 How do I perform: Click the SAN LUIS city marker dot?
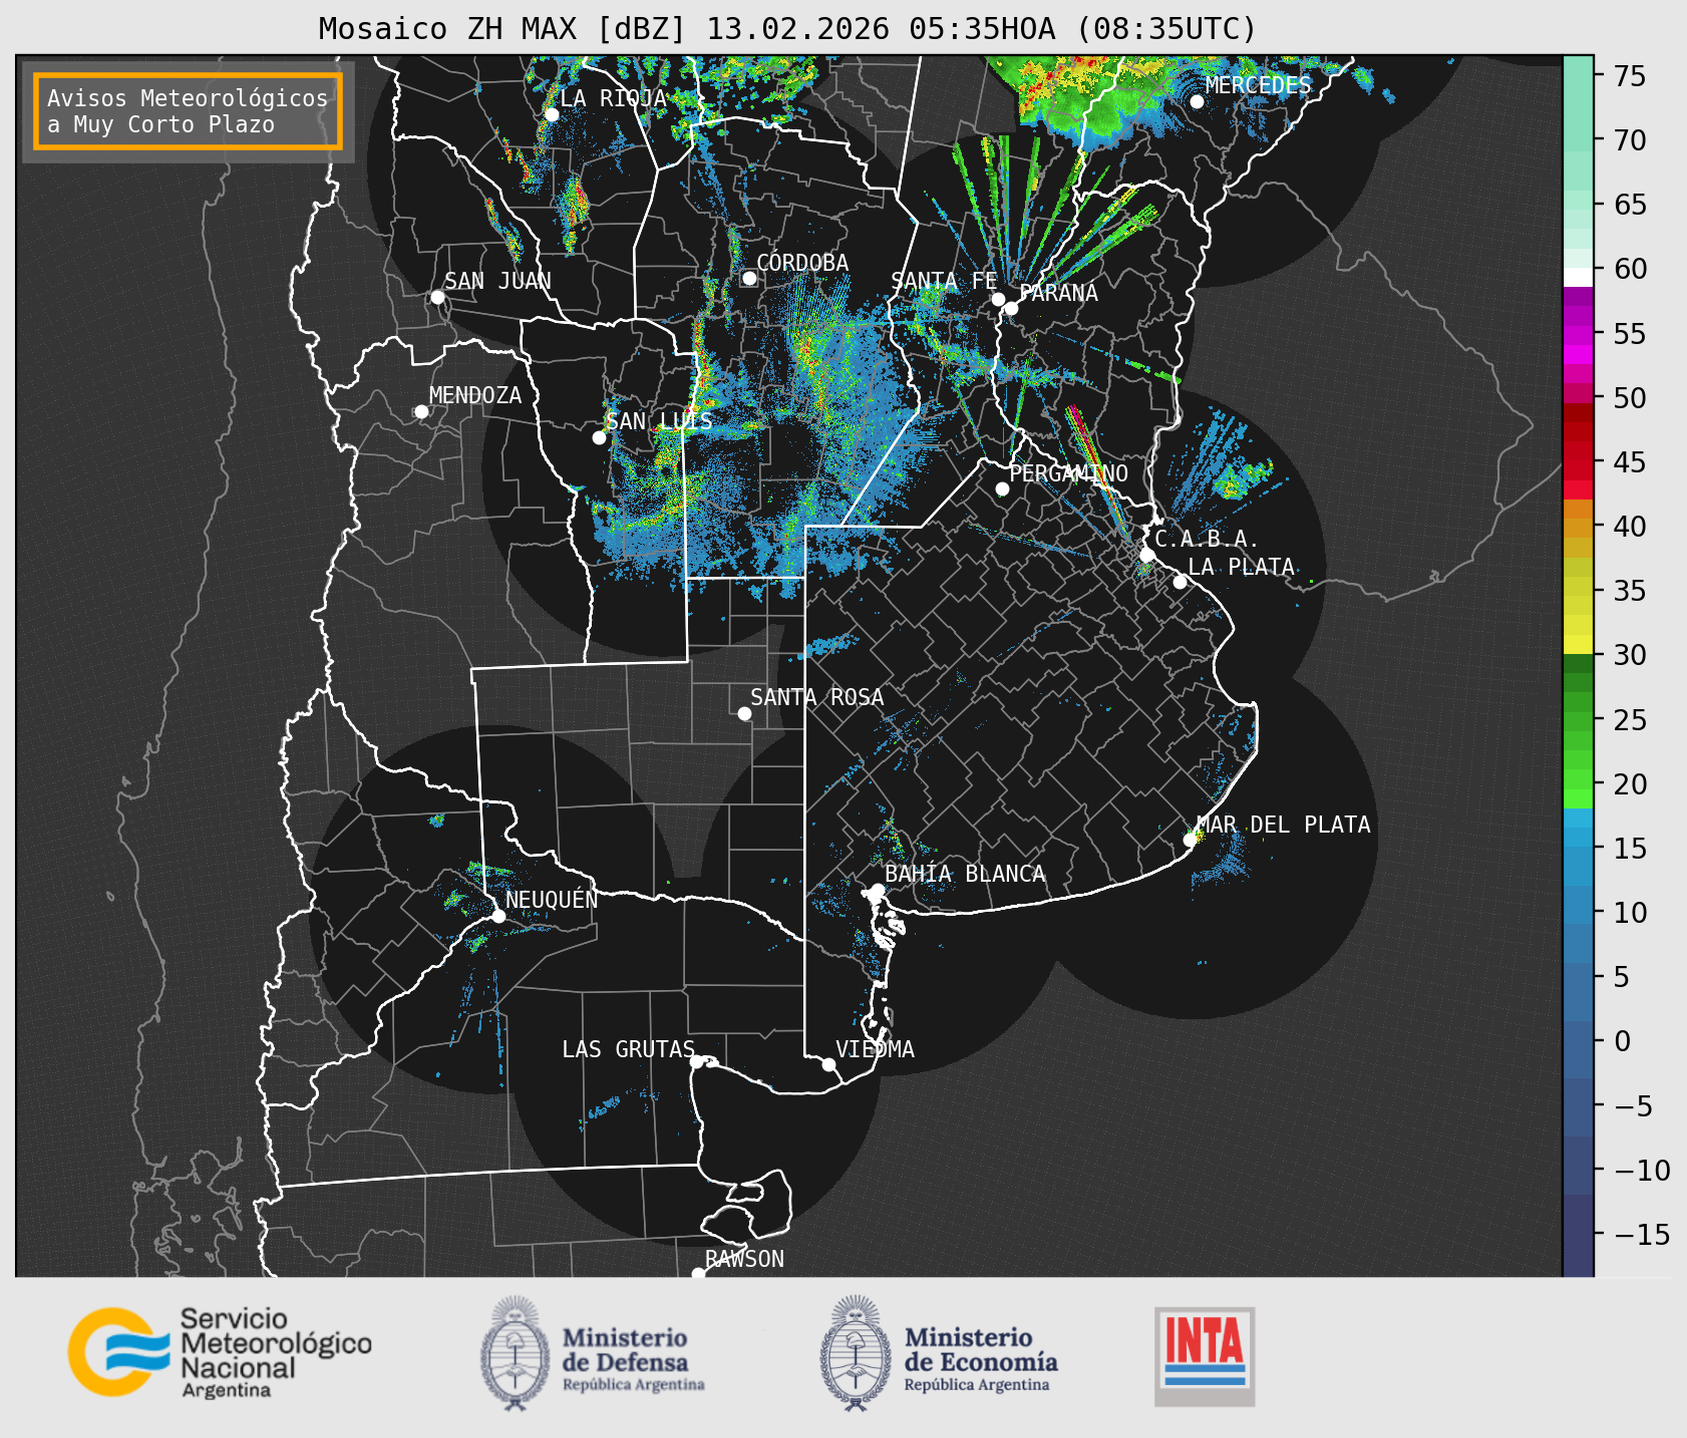(x=599, y=437)
